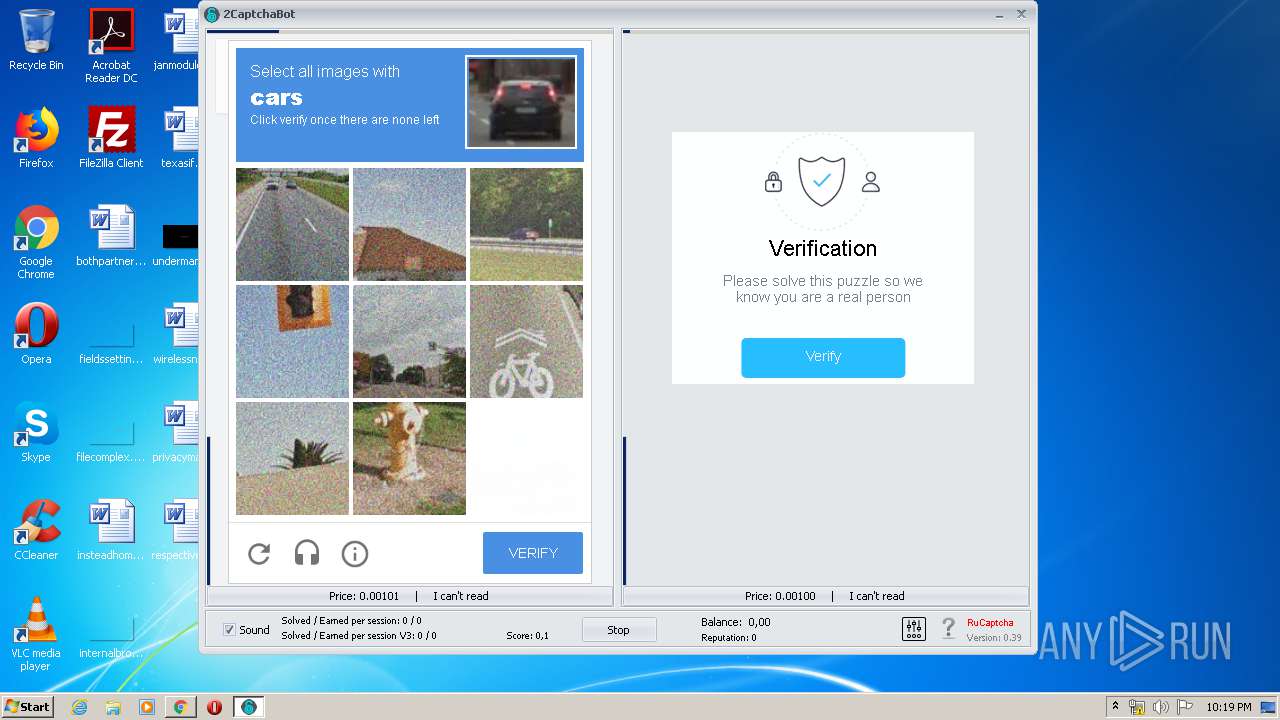1280x720 pixels.
Task: Click the Version: 0.39 label
Action: click(994, 638)
